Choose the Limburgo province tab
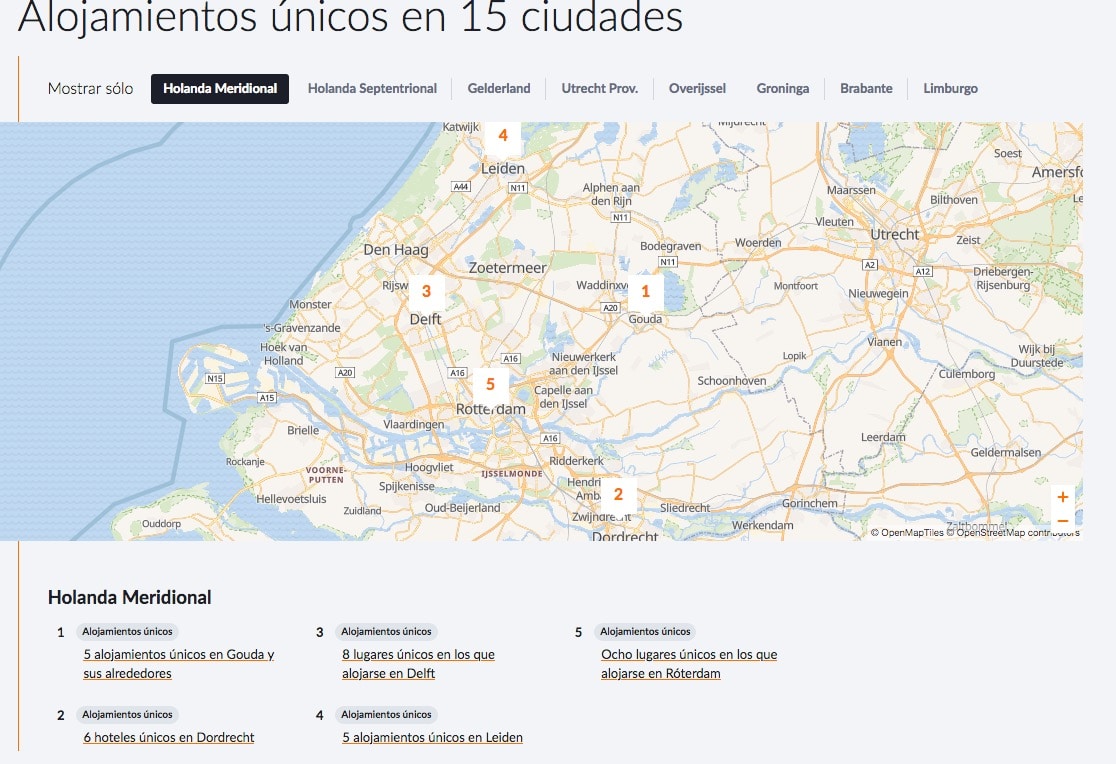Screen dimensions: 1116x764 (x=950, y=89)
